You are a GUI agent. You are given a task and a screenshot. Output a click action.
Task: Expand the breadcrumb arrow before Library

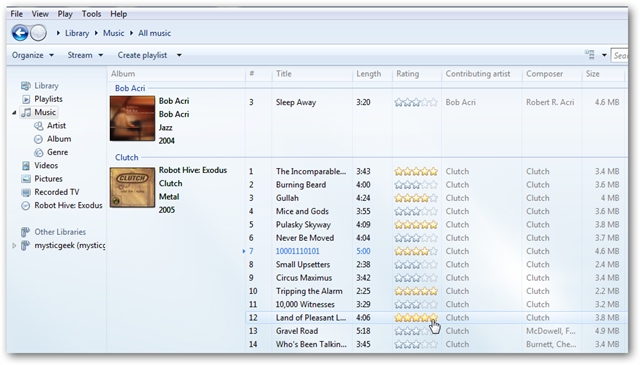(x=58, y=33)
